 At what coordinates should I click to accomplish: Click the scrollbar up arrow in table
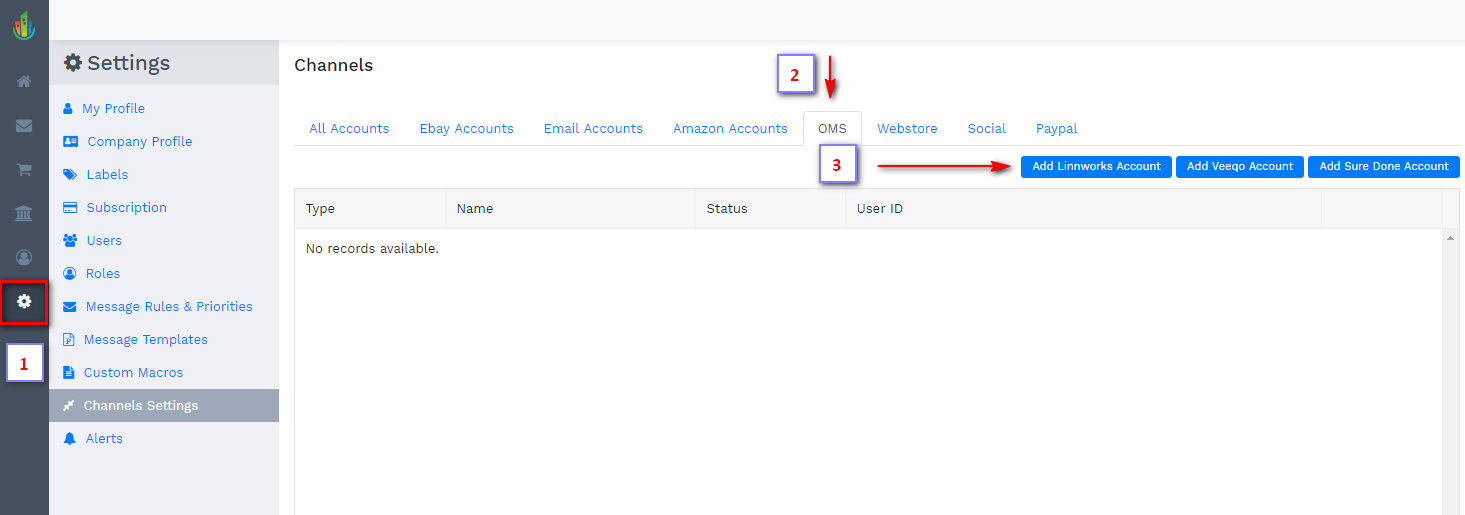point(1450,239)
